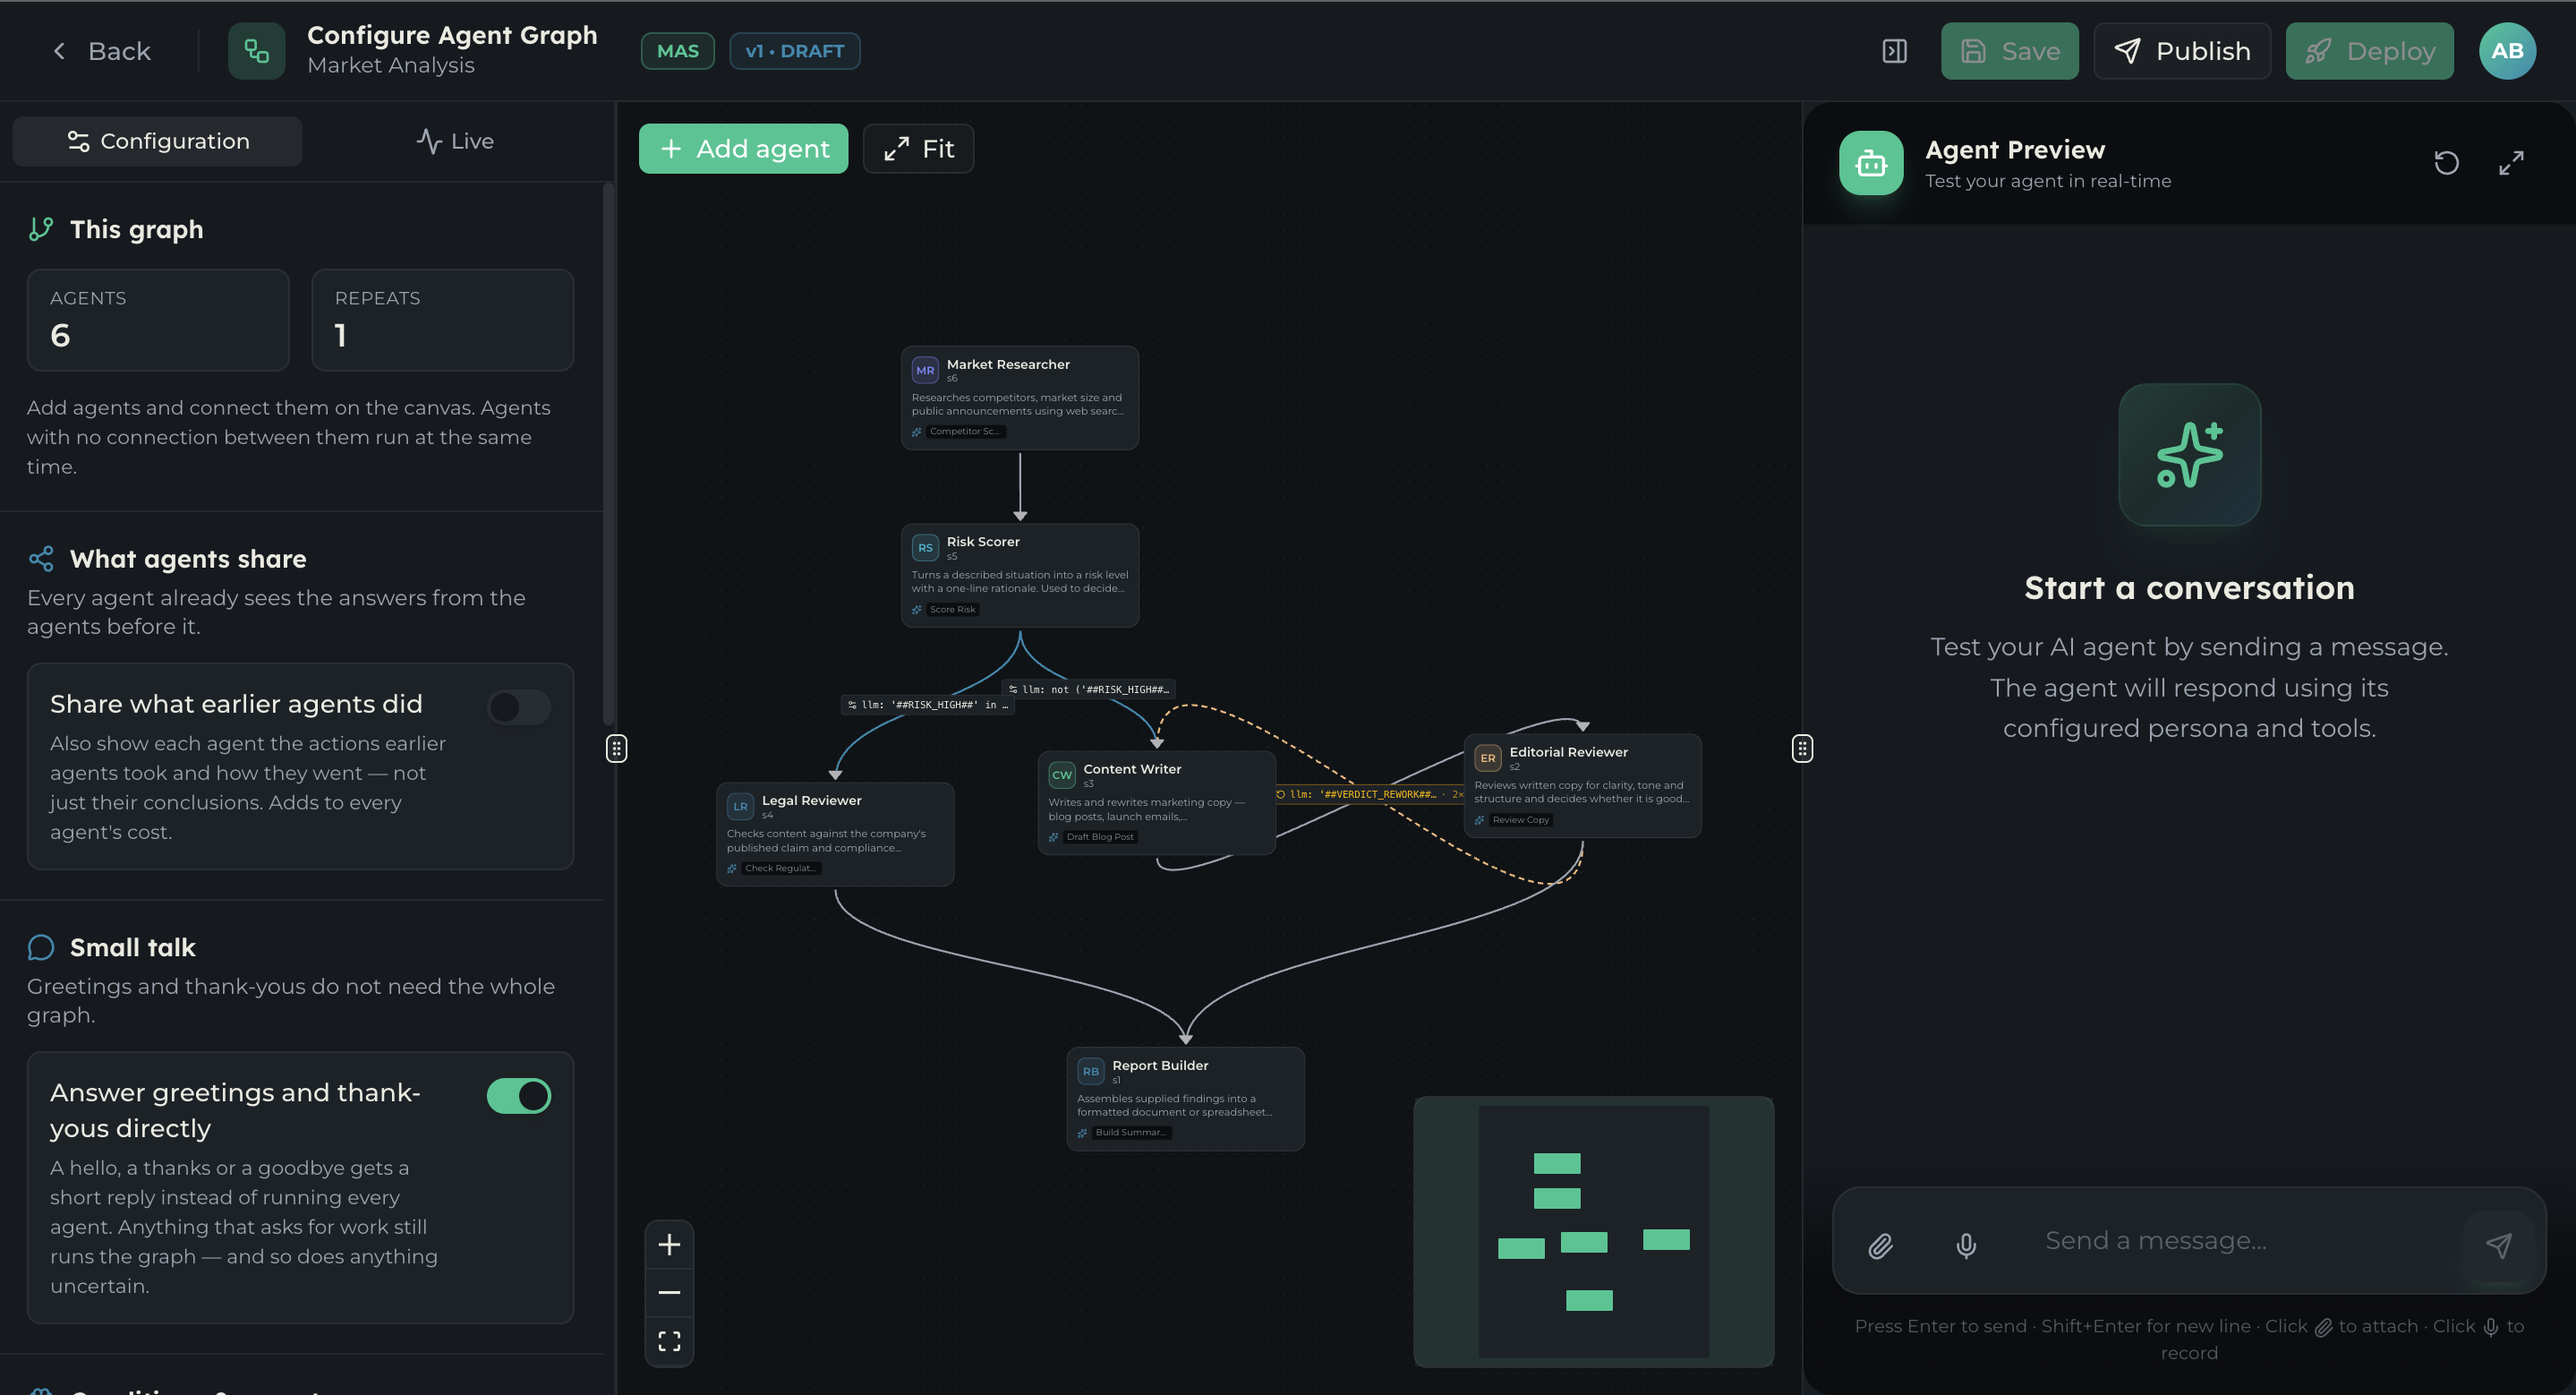Click the sparkle icon above Start a conversation
2576x1395 pixels.
coord(2189,455)
